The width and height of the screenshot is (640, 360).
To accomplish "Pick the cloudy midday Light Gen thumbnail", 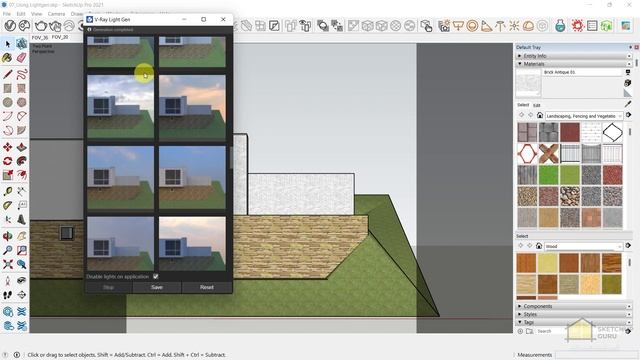I will [120, 107].
